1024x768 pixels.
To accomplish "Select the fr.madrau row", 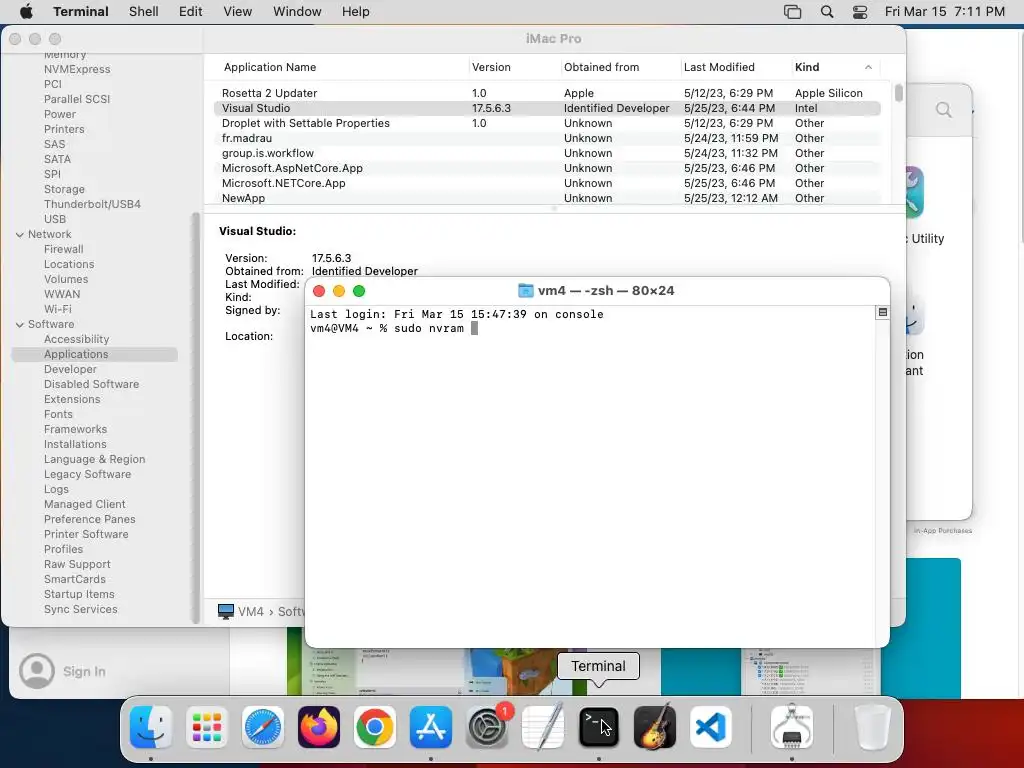I will click(547, 138).
